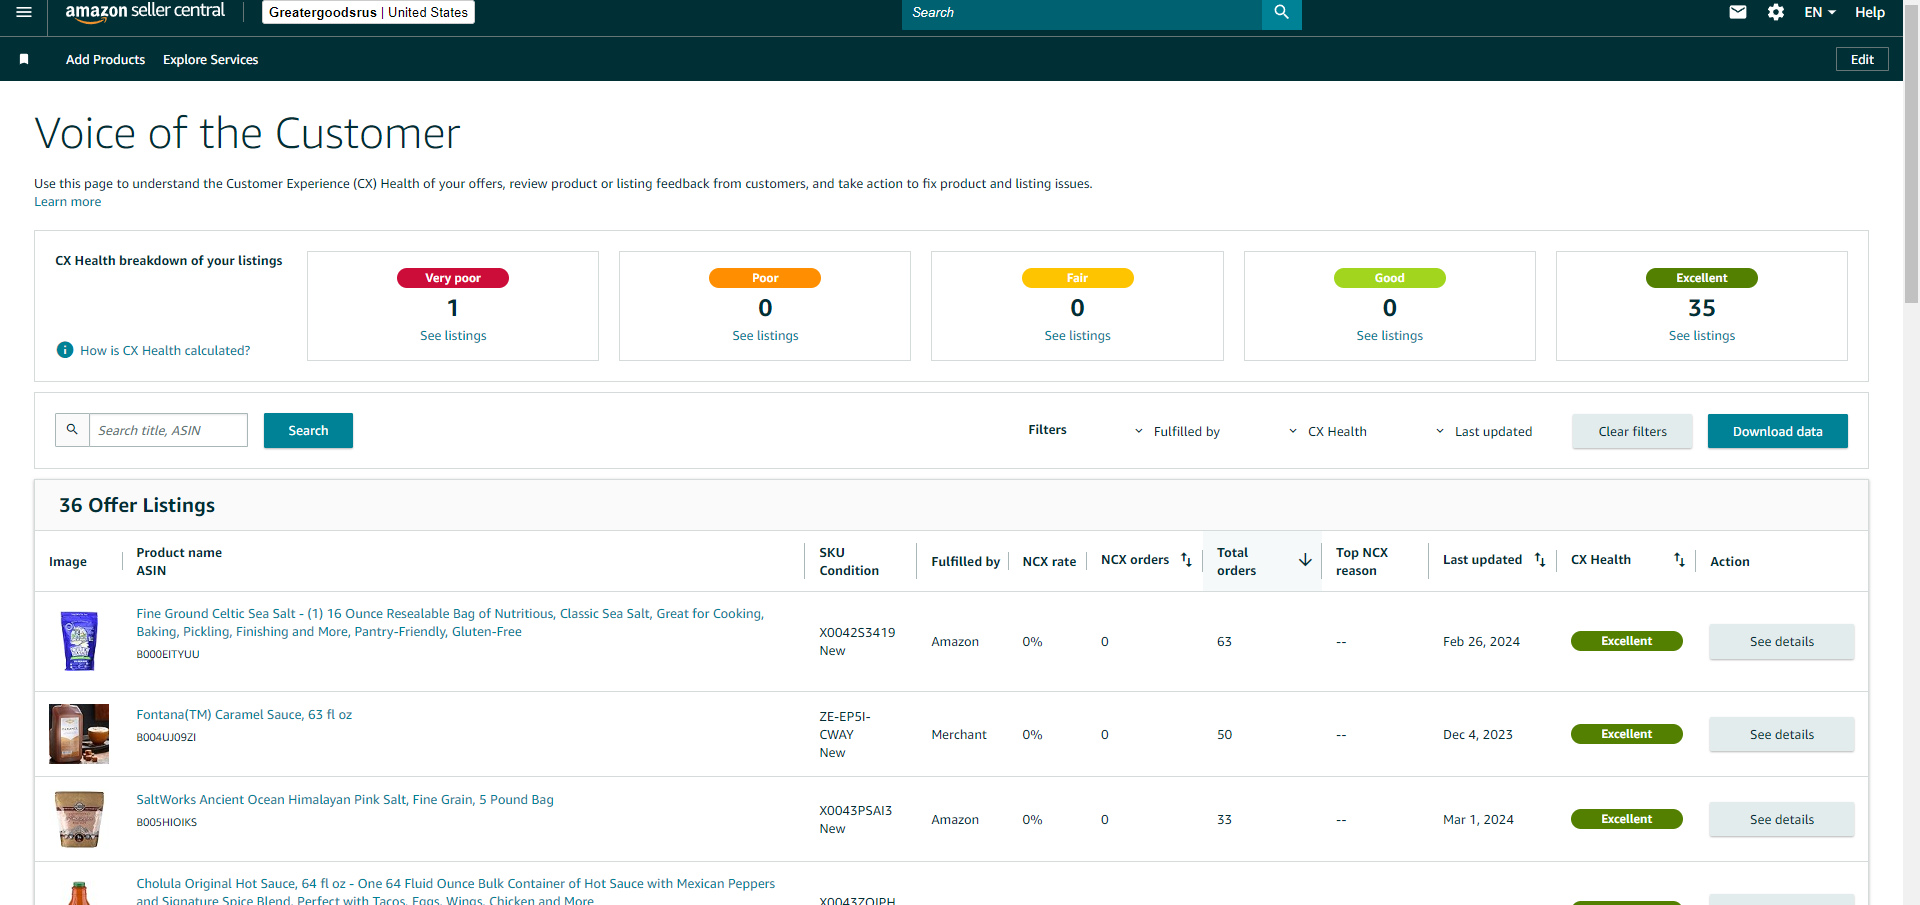This screenshot has height=905, width=1920.
Task: Open the hamburger navigation menu
Action: point(24,12)
